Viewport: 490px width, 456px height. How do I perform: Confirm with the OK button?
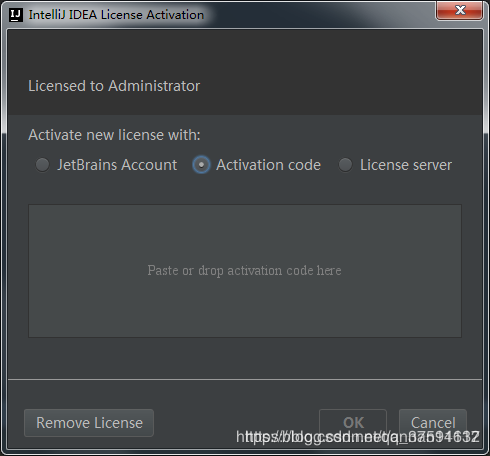(x=353, y=423)
